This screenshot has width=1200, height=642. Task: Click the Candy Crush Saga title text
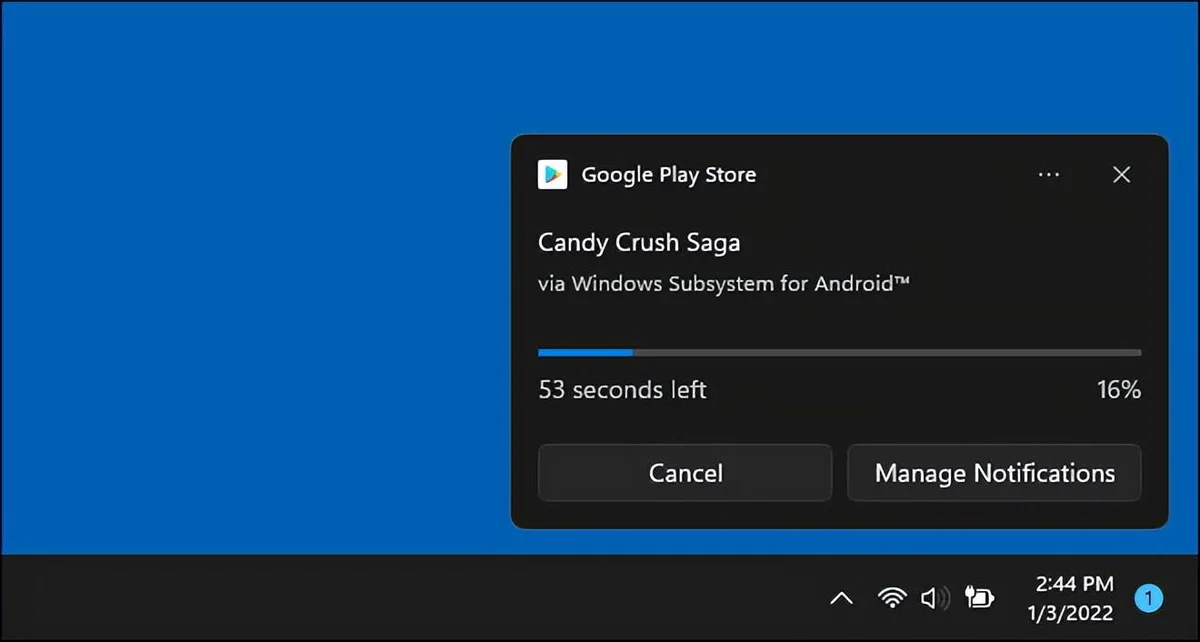pos(639,242)
